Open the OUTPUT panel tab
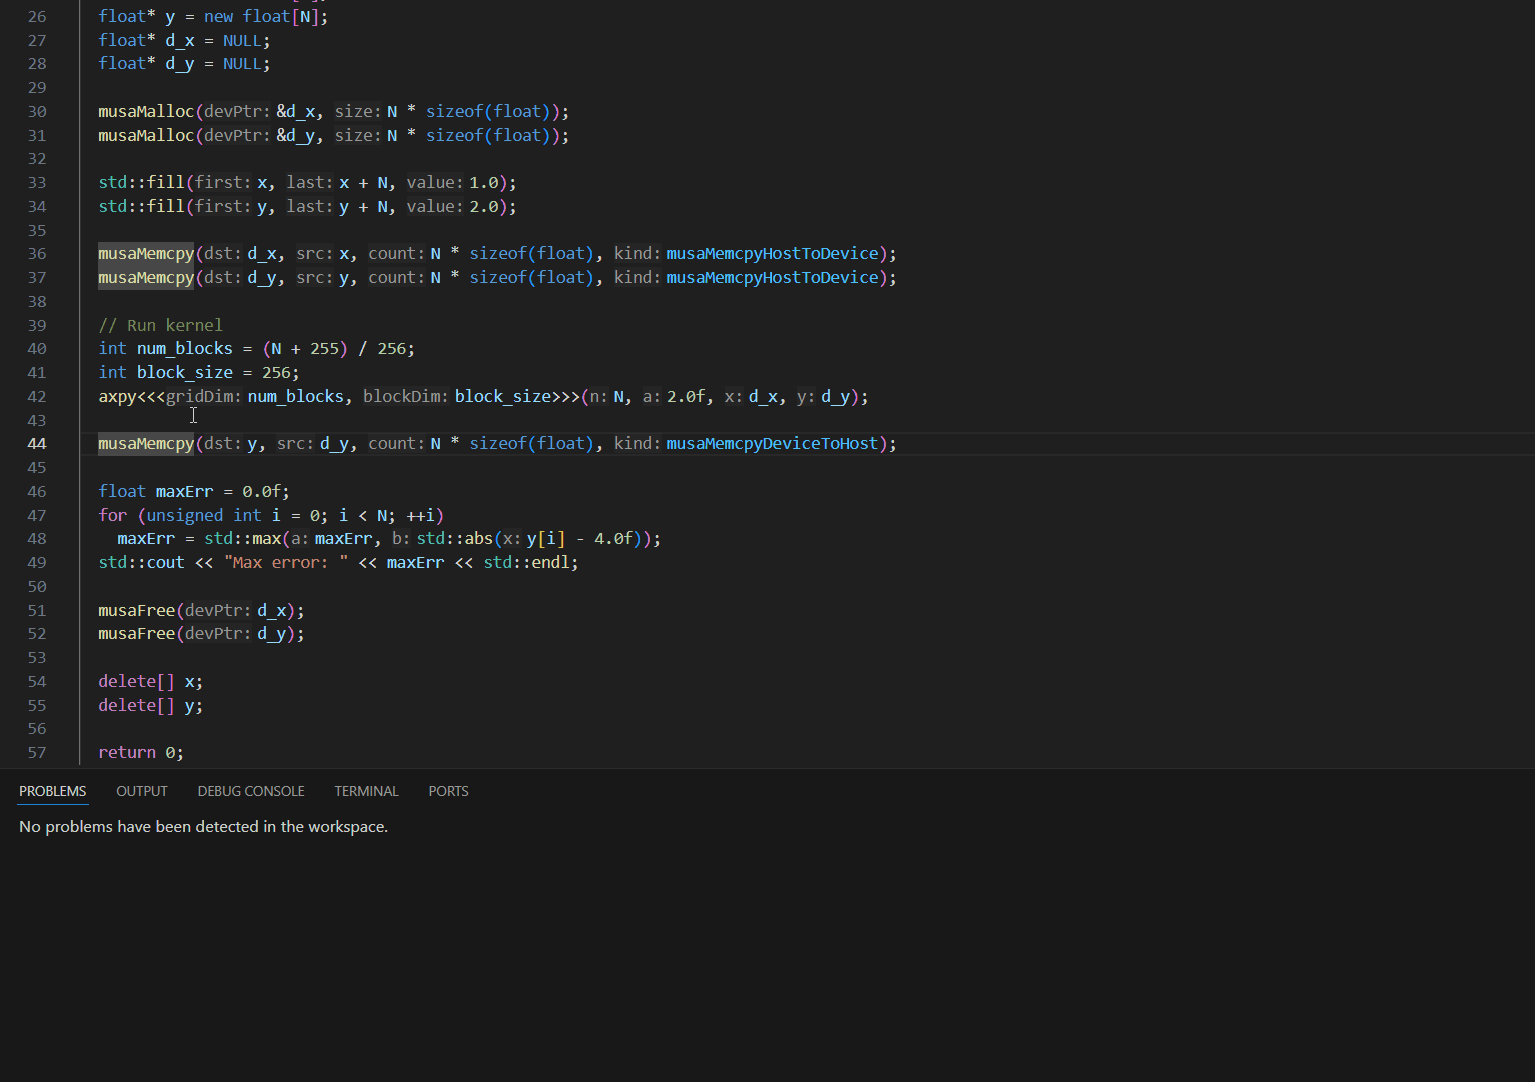This screenshot has width=1535, height=1082. pyautogui.click(x=142, y=791)
